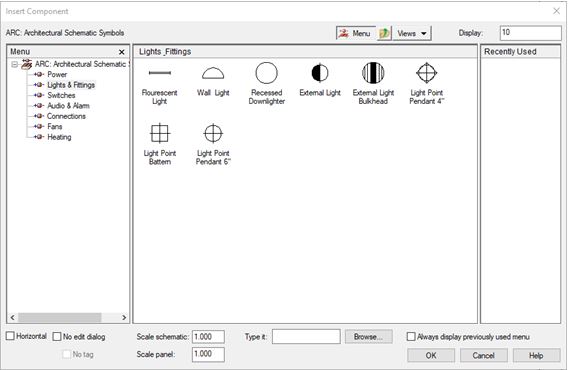Click right arrow of Menu scrollbar
568x370 pixels.
pos(124,317)
